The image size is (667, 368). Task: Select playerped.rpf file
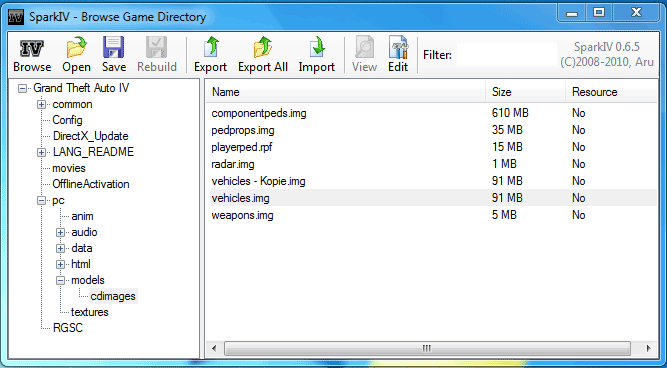pyautogui.click(x=242, y=147)
